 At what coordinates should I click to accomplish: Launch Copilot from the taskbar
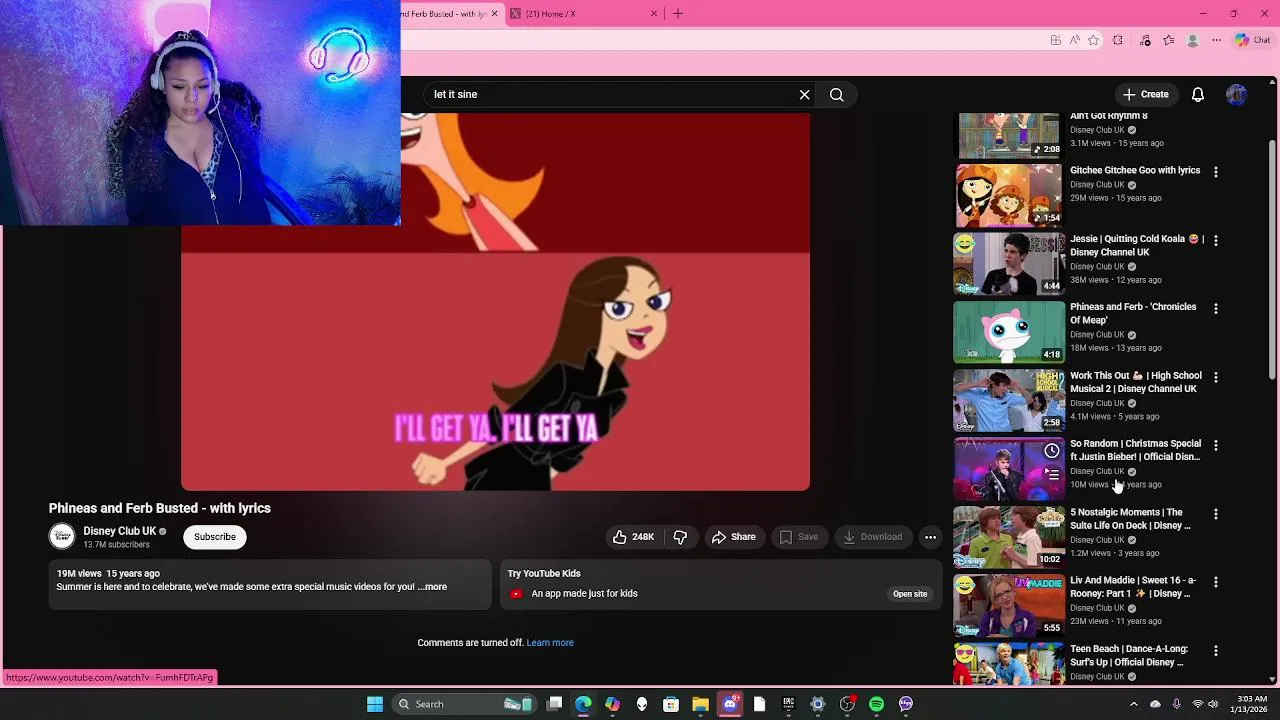coord(612,704)
